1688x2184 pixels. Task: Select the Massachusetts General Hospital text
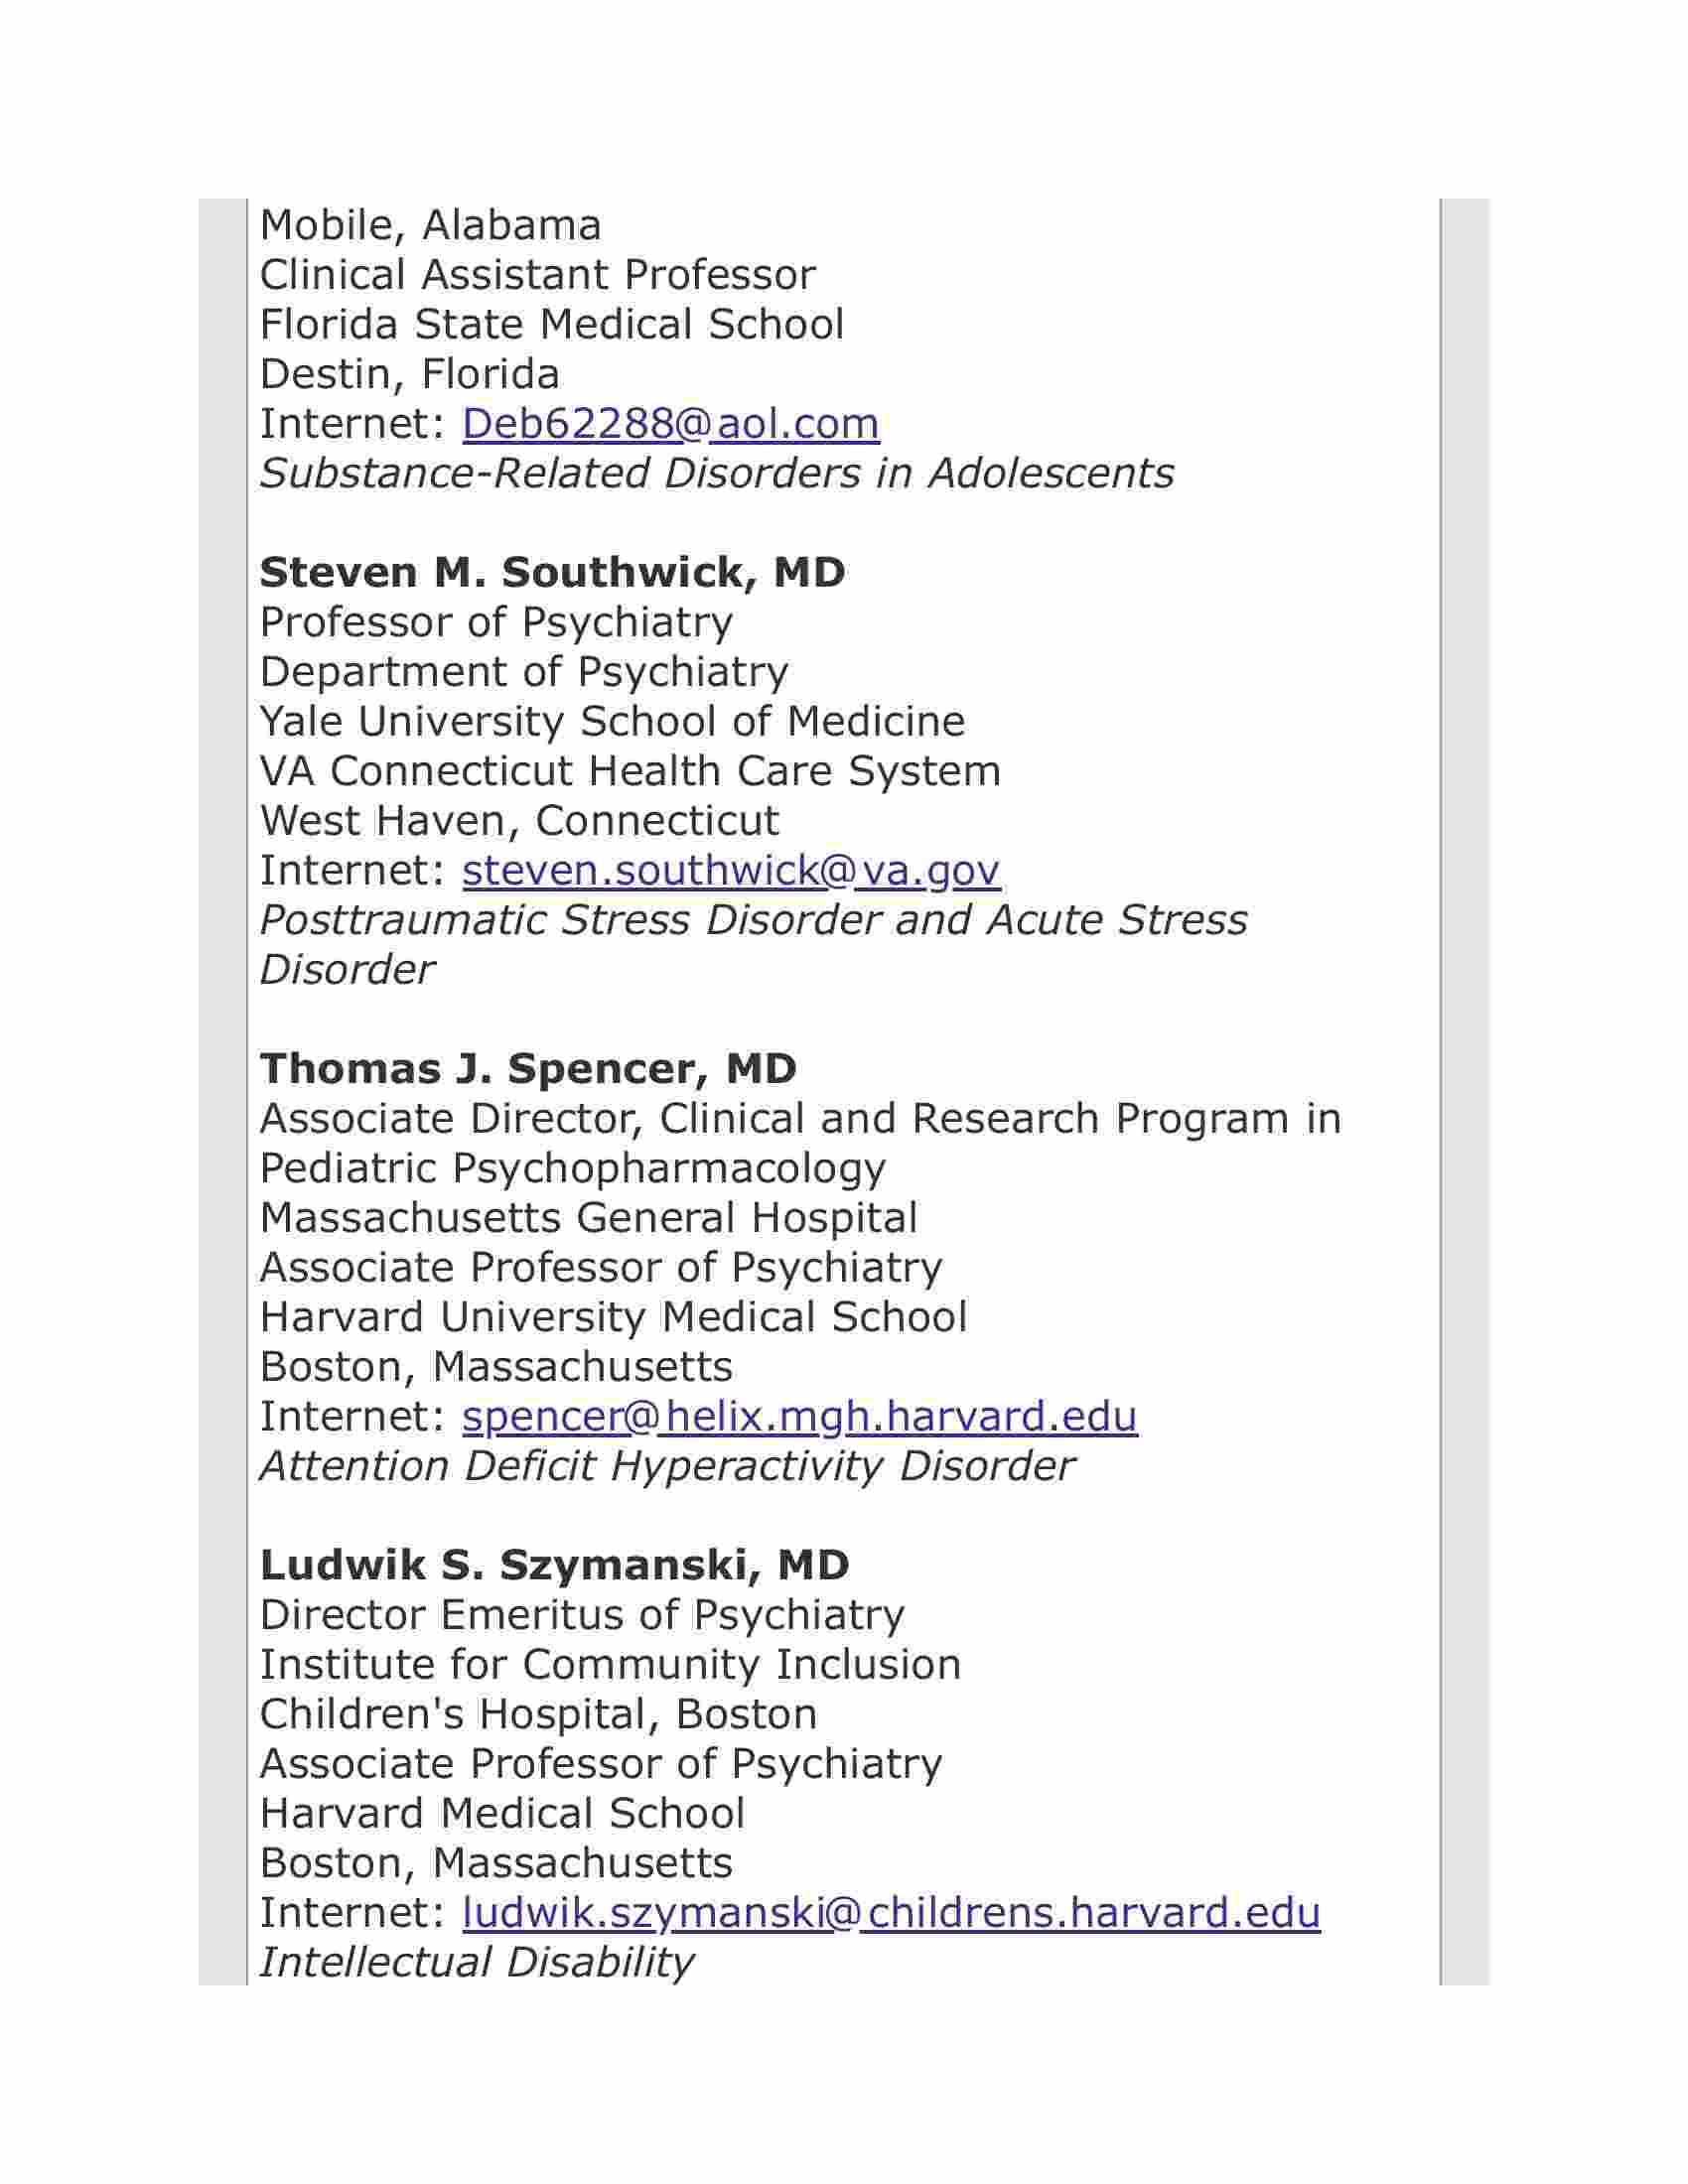pos(589,1218)
